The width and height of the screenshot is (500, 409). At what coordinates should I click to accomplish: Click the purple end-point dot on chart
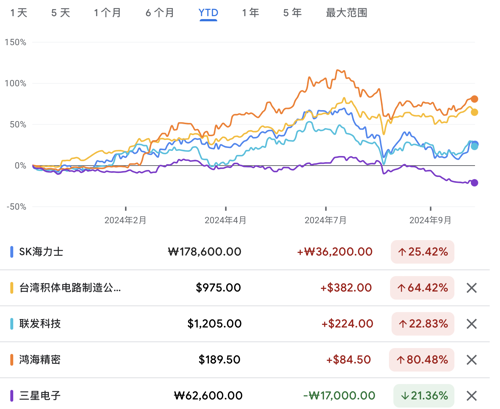pyautogui.click(x=474, y=183)
